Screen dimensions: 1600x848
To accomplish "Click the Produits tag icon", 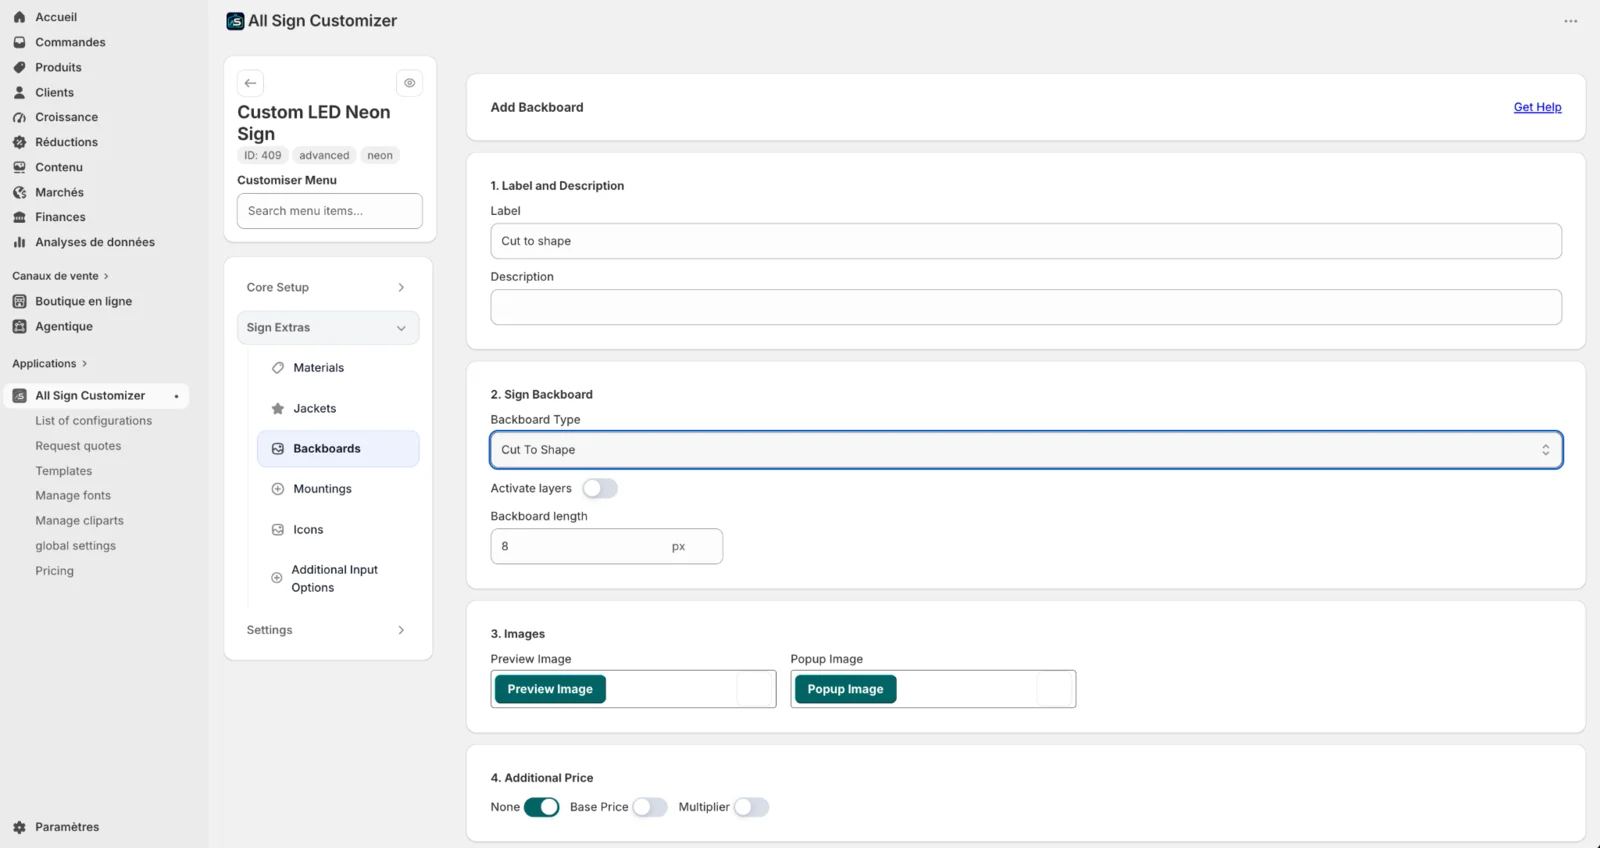I will pyautogui.click(x=19, y=67).
